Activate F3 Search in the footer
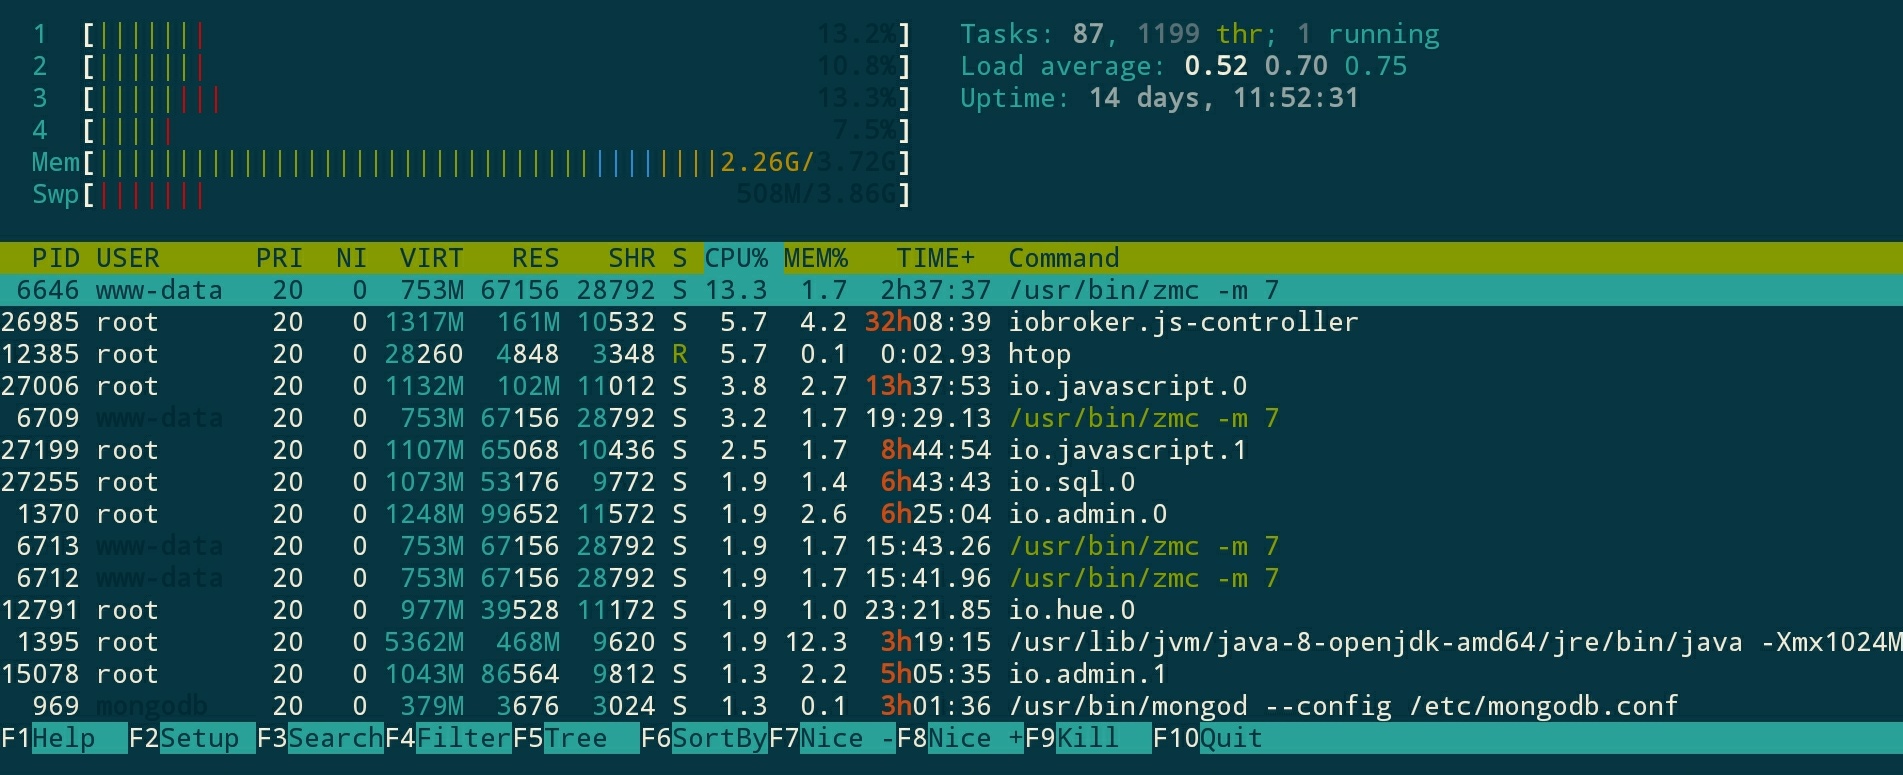This screenshot has width=1903, height=775. pyautogui.click(x=320, y=738)
